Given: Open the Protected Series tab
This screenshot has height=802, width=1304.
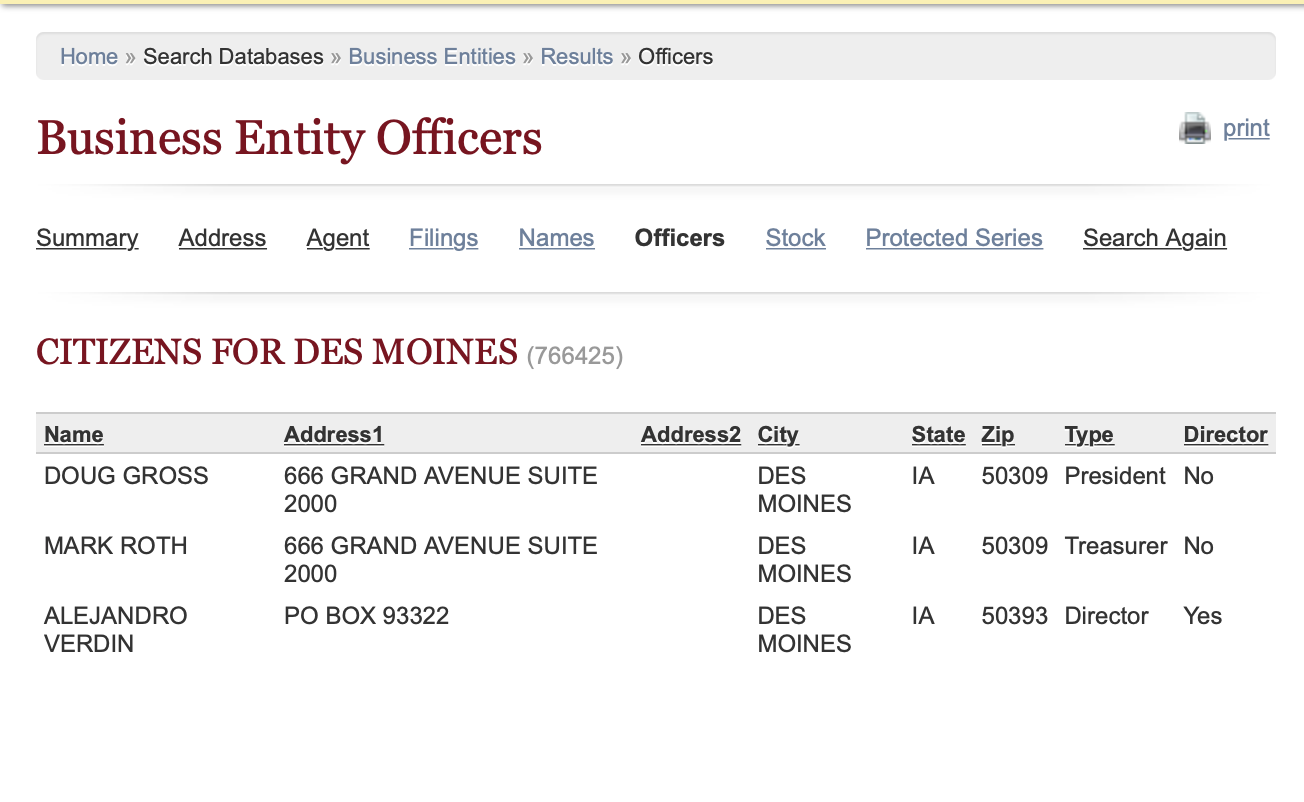Looking at the screenshot, I should coord(954,238).
